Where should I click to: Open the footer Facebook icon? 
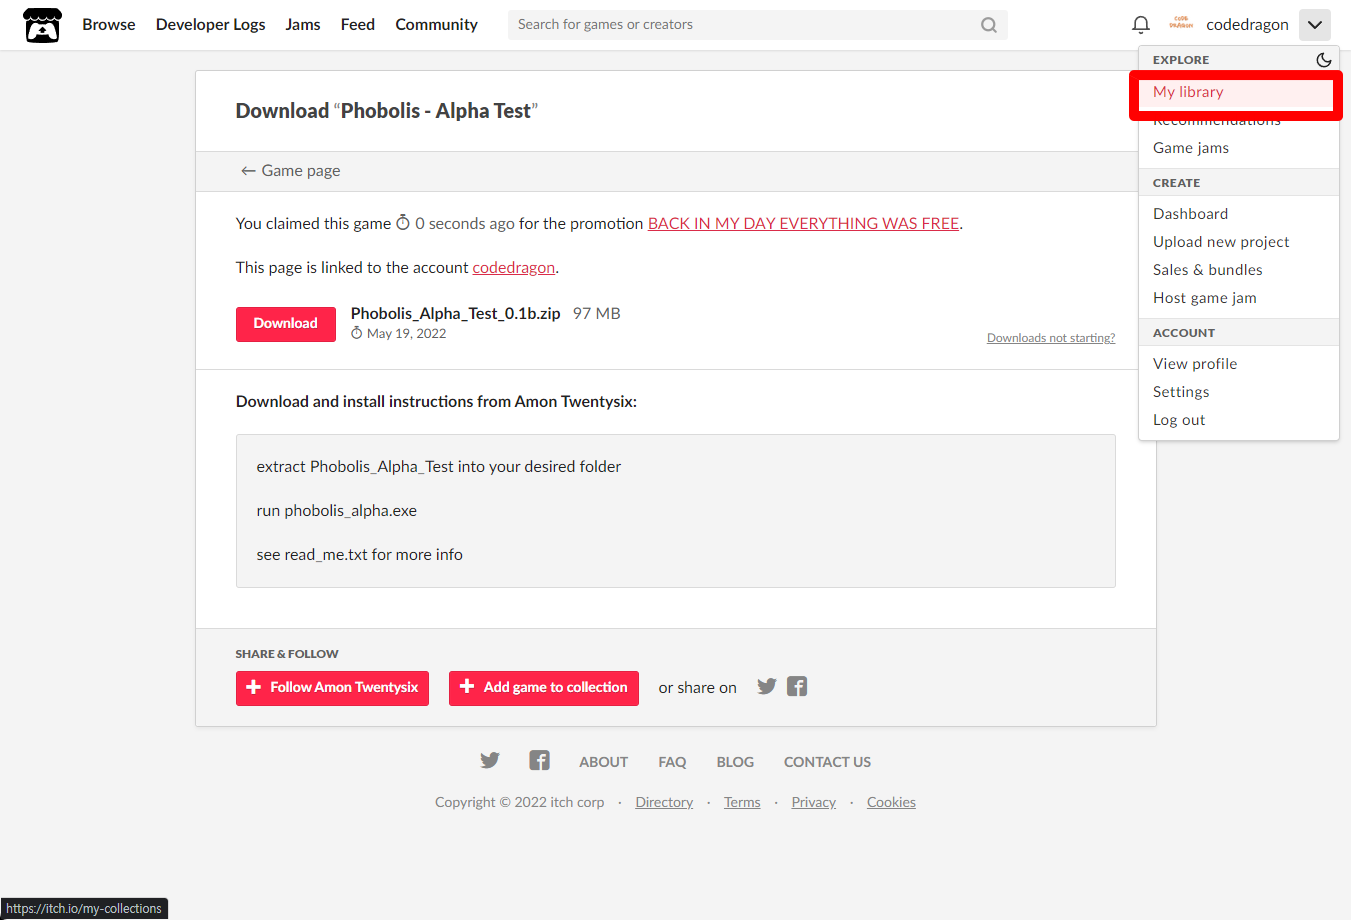pos(540,760)
